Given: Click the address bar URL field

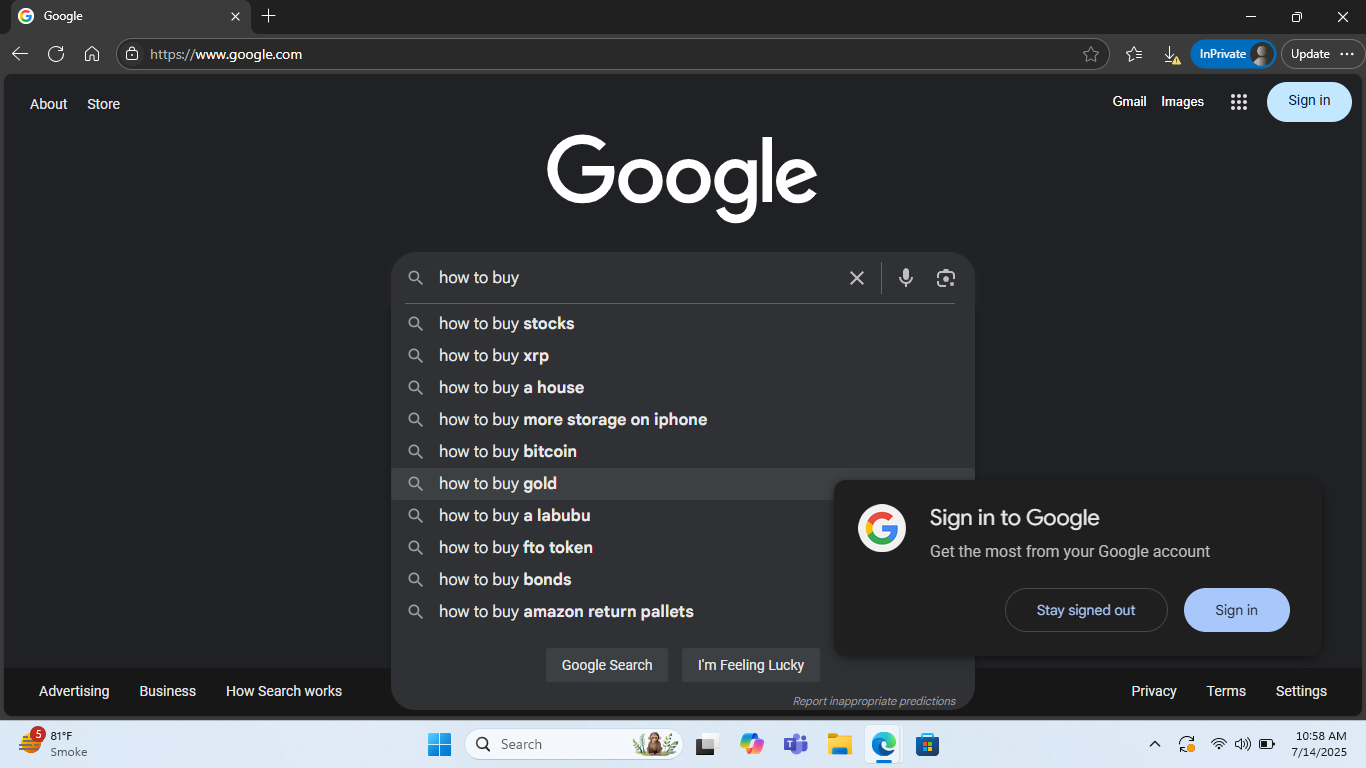Looking at the screenshot, I should pyautogui.click(x=610, y=54).
